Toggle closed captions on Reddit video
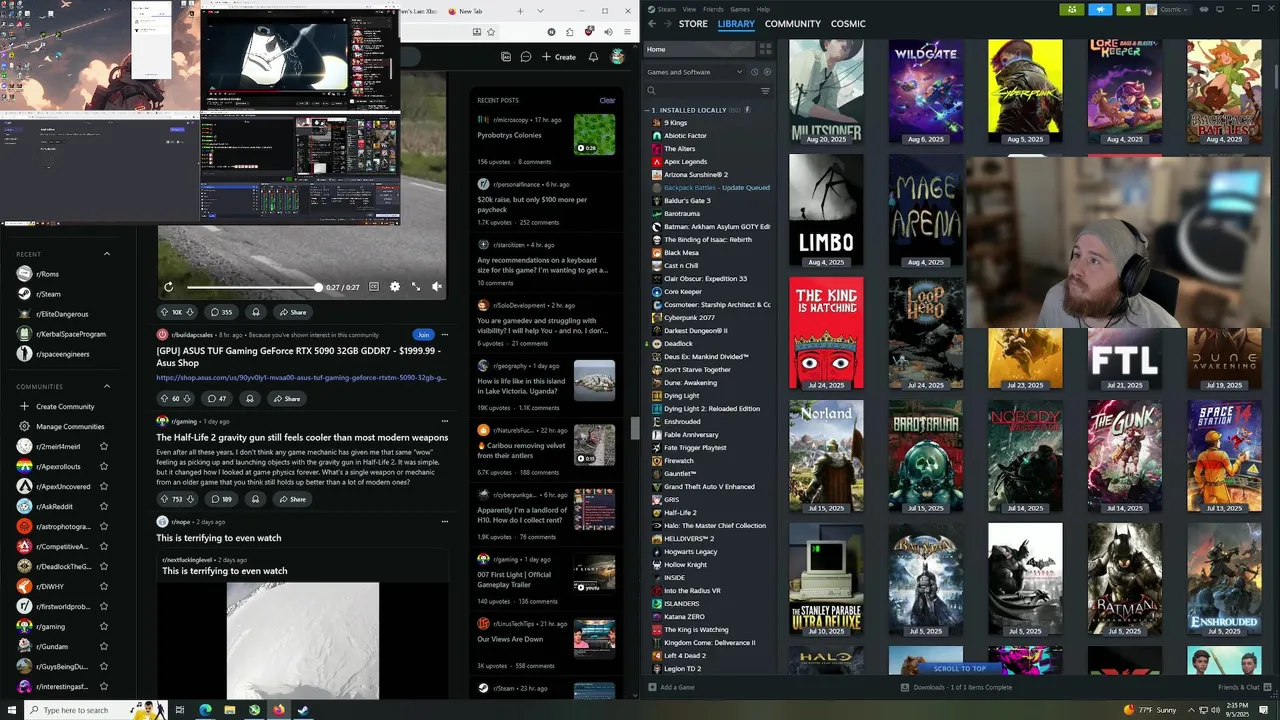The height and width of the screenshot is (720, 1280). click(x=374, y=287)
